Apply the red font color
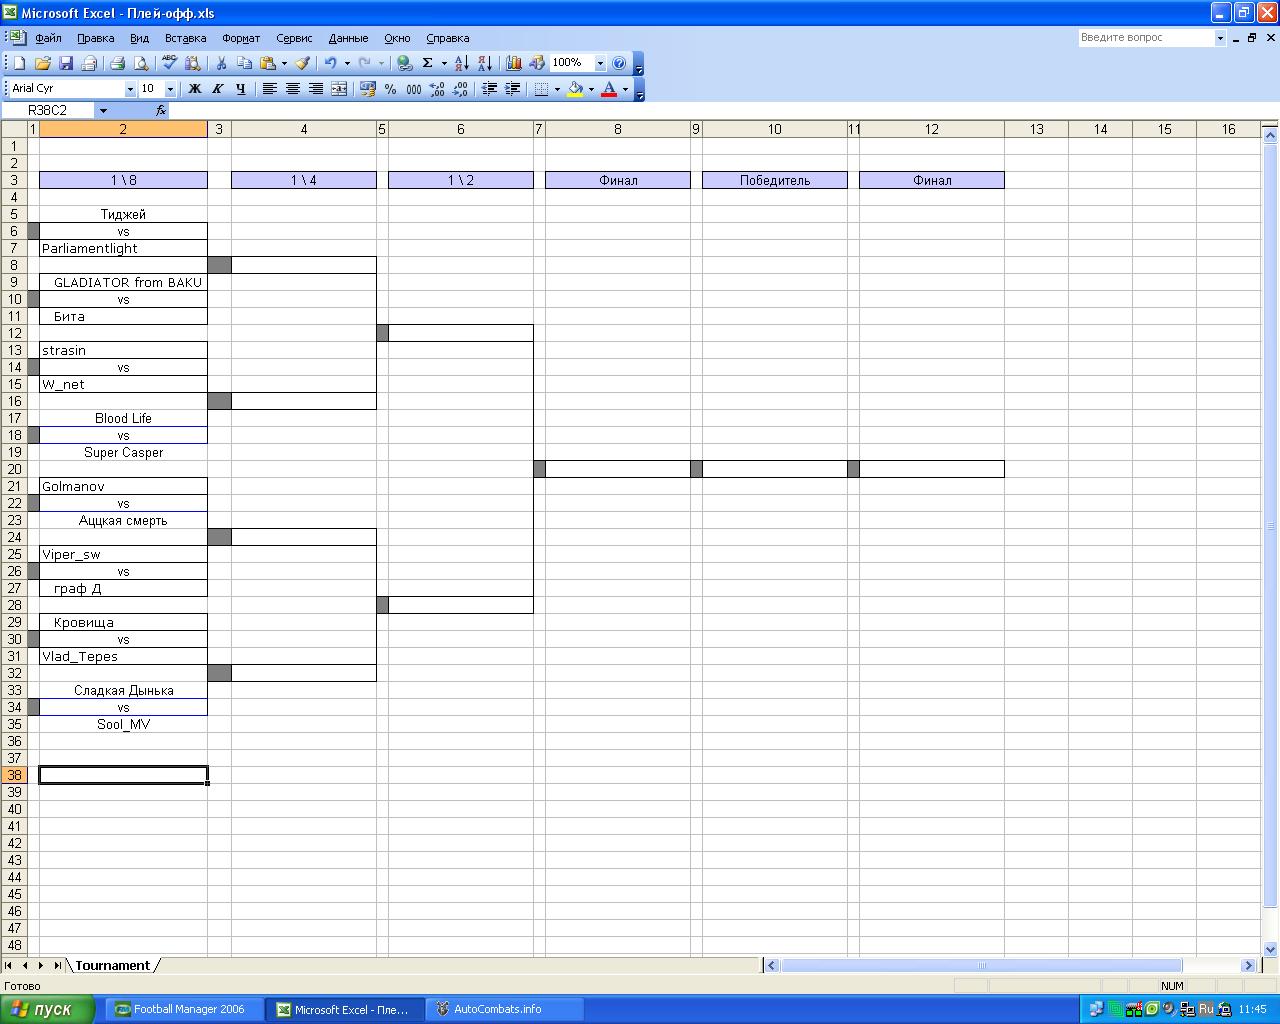This screenshot has height=1024, width=1280. (x=609, y=89)
